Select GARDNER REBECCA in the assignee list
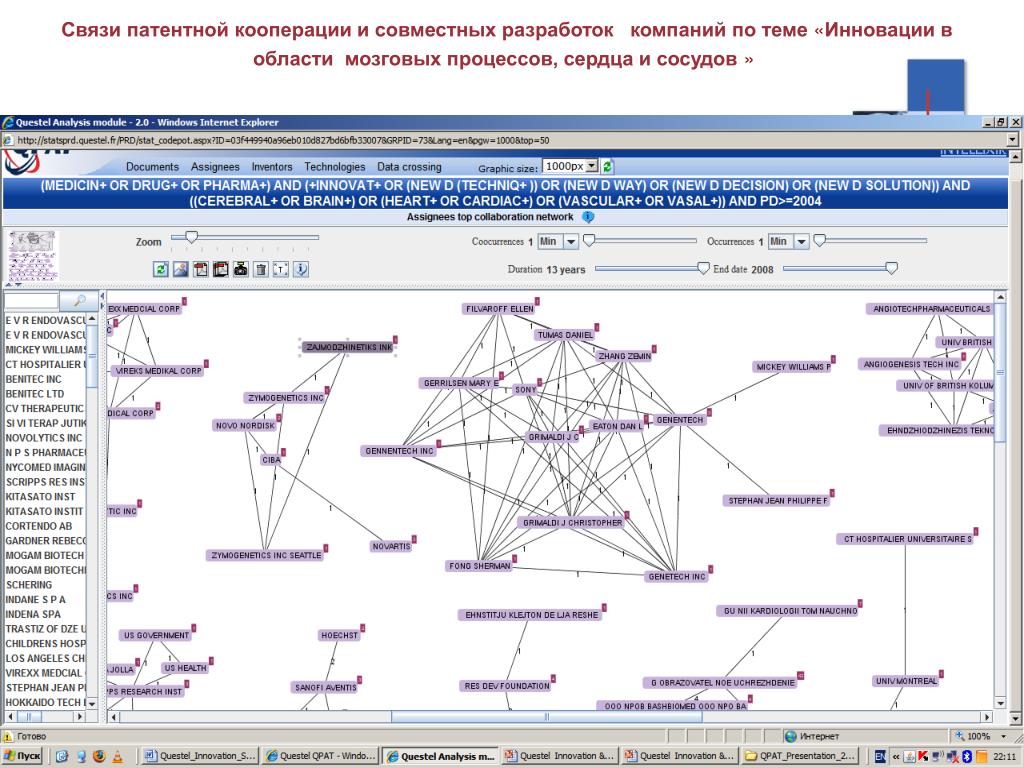1024x768 pixels. (46, 541)
